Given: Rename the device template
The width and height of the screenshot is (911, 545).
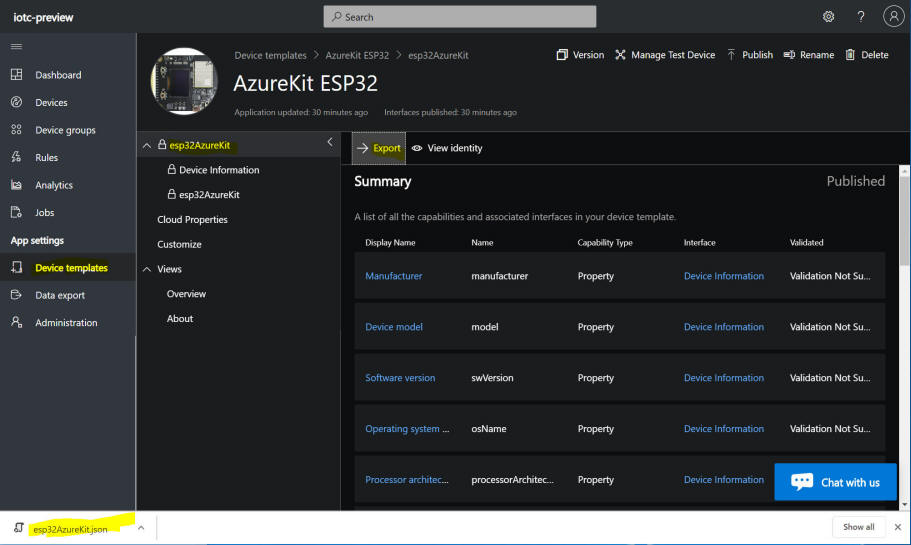Looking at the screenshot, I should coord(809,55).
